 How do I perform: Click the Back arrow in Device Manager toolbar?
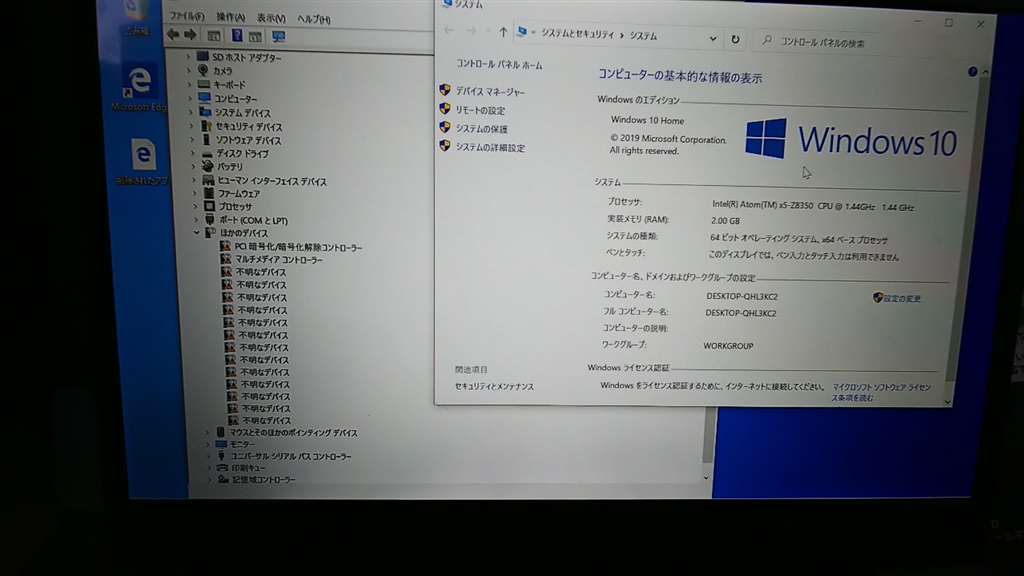pos(173,35)
